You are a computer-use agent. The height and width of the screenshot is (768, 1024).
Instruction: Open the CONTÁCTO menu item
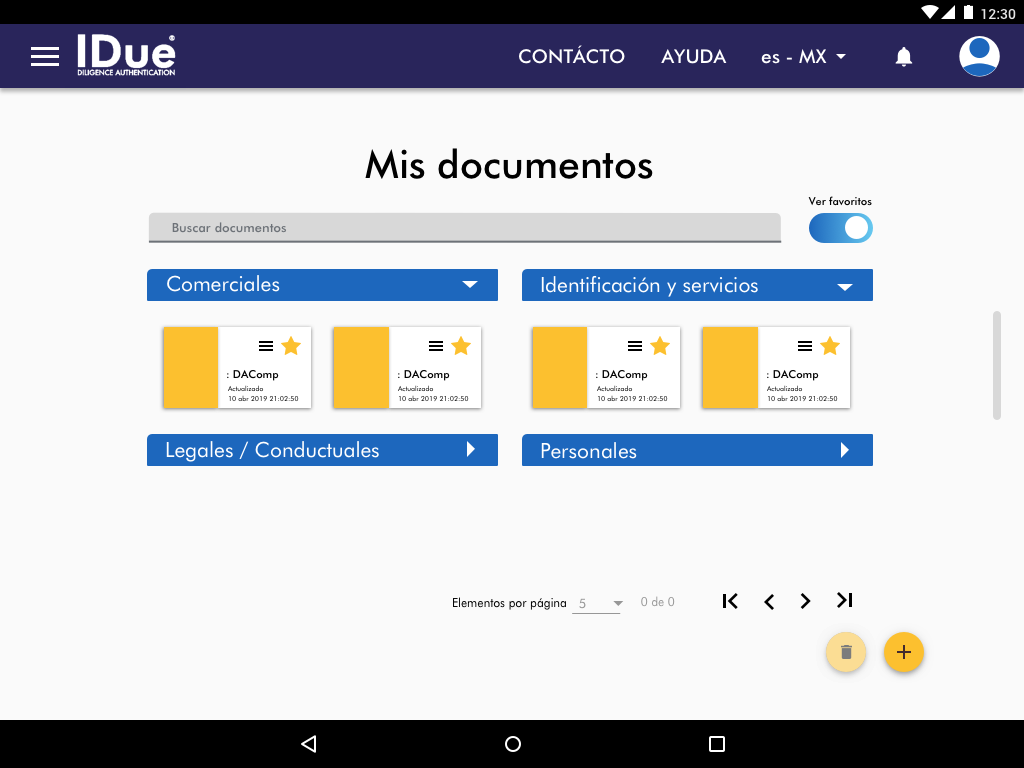(x=571, y=57)
